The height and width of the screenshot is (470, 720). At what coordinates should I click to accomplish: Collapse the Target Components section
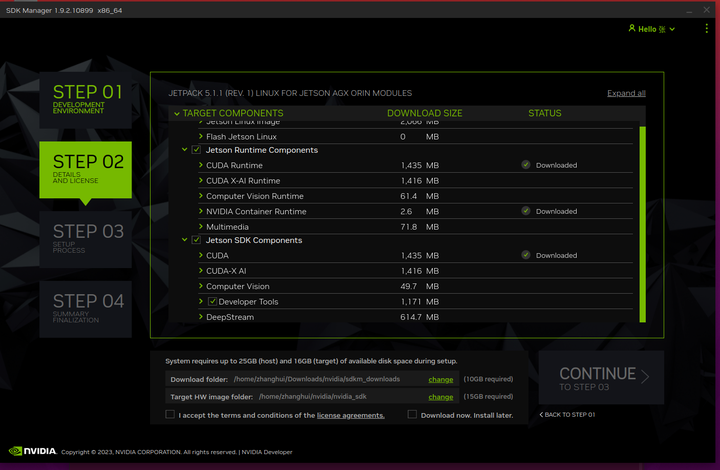click(x=177, y=113)
